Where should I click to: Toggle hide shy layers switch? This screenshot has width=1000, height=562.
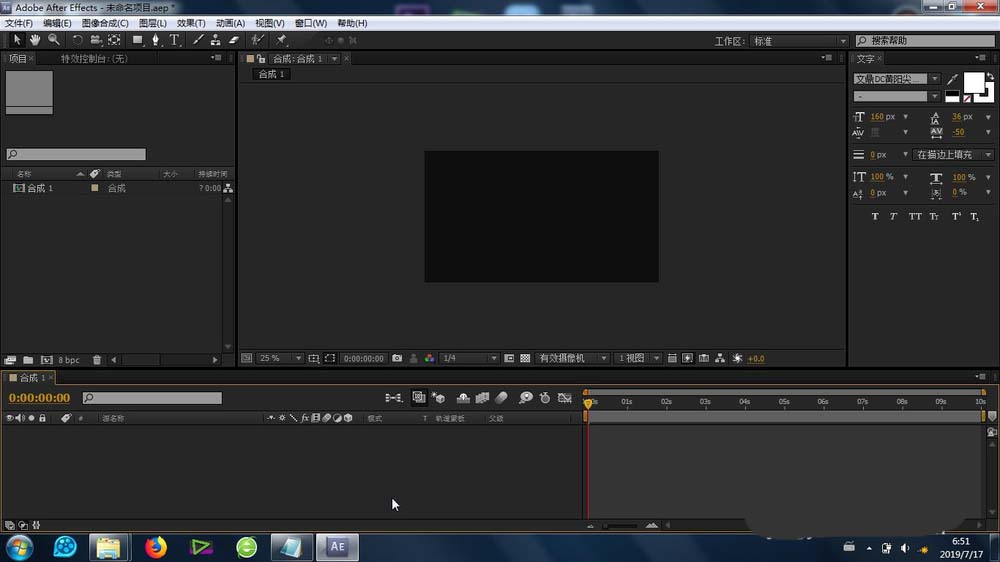pyautogui.click(x=463, y=398)
